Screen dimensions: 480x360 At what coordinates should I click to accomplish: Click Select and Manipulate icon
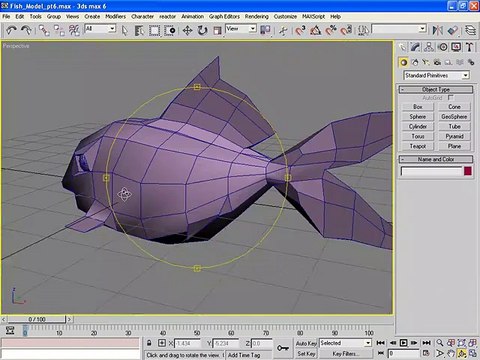pyautogui.click(x=283, y=31)
